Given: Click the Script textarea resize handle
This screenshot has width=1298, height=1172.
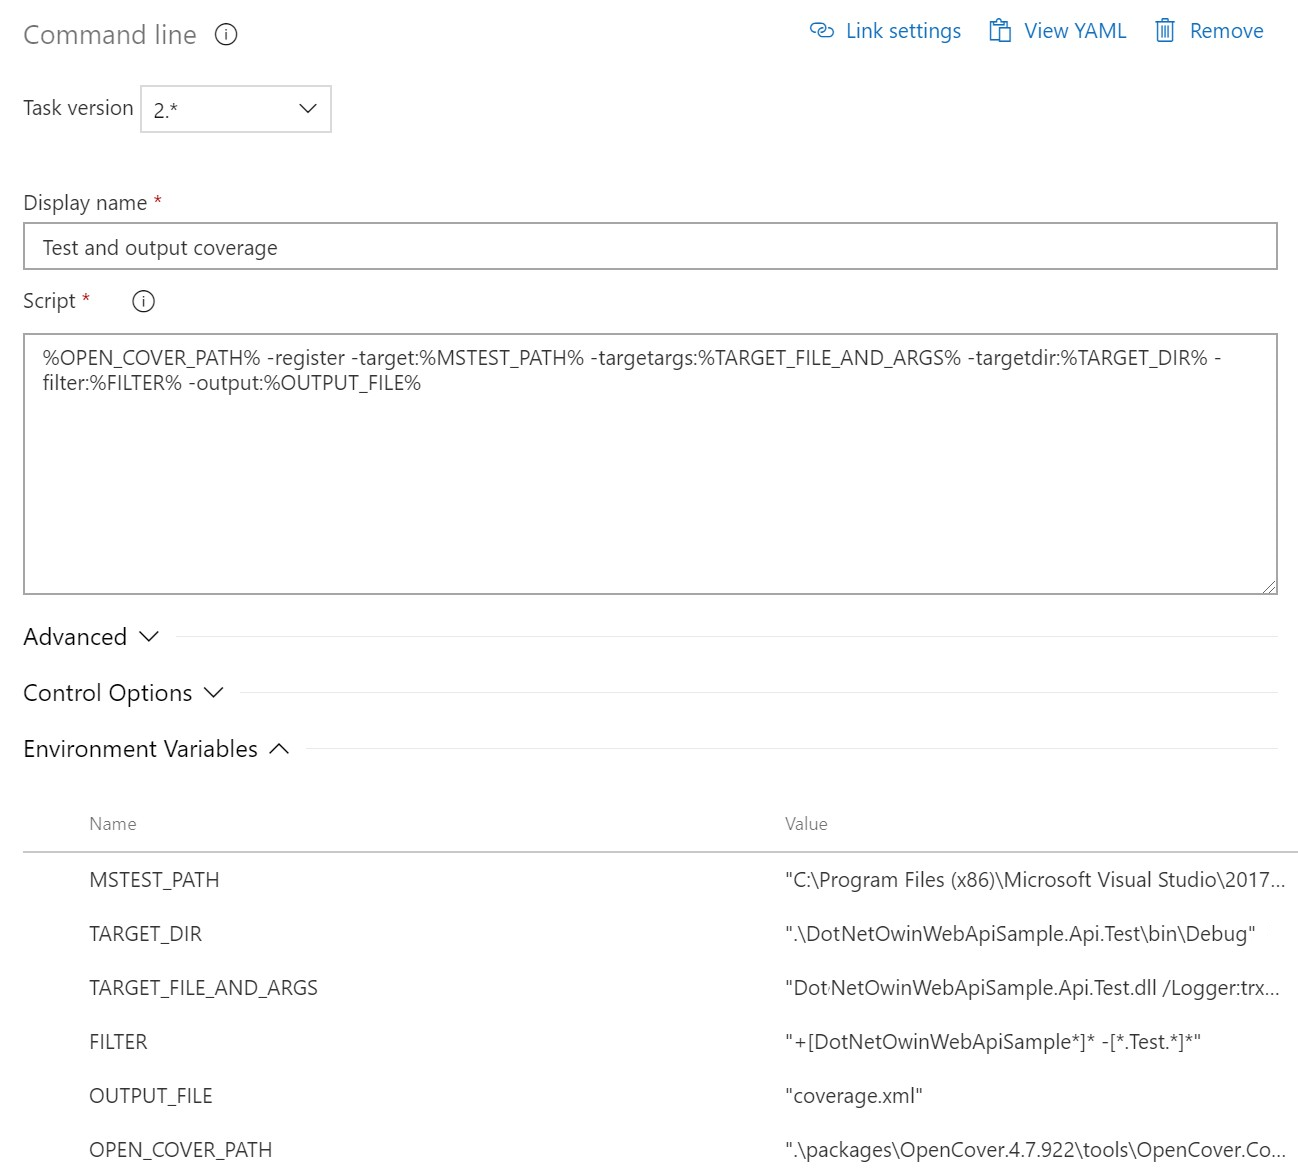Looking at the screenshot, I should point(1269,587).
